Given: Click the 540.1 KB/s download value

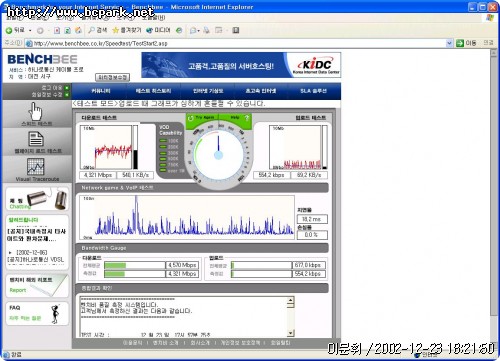Looking at the screenshot, I should coord(134,175).
